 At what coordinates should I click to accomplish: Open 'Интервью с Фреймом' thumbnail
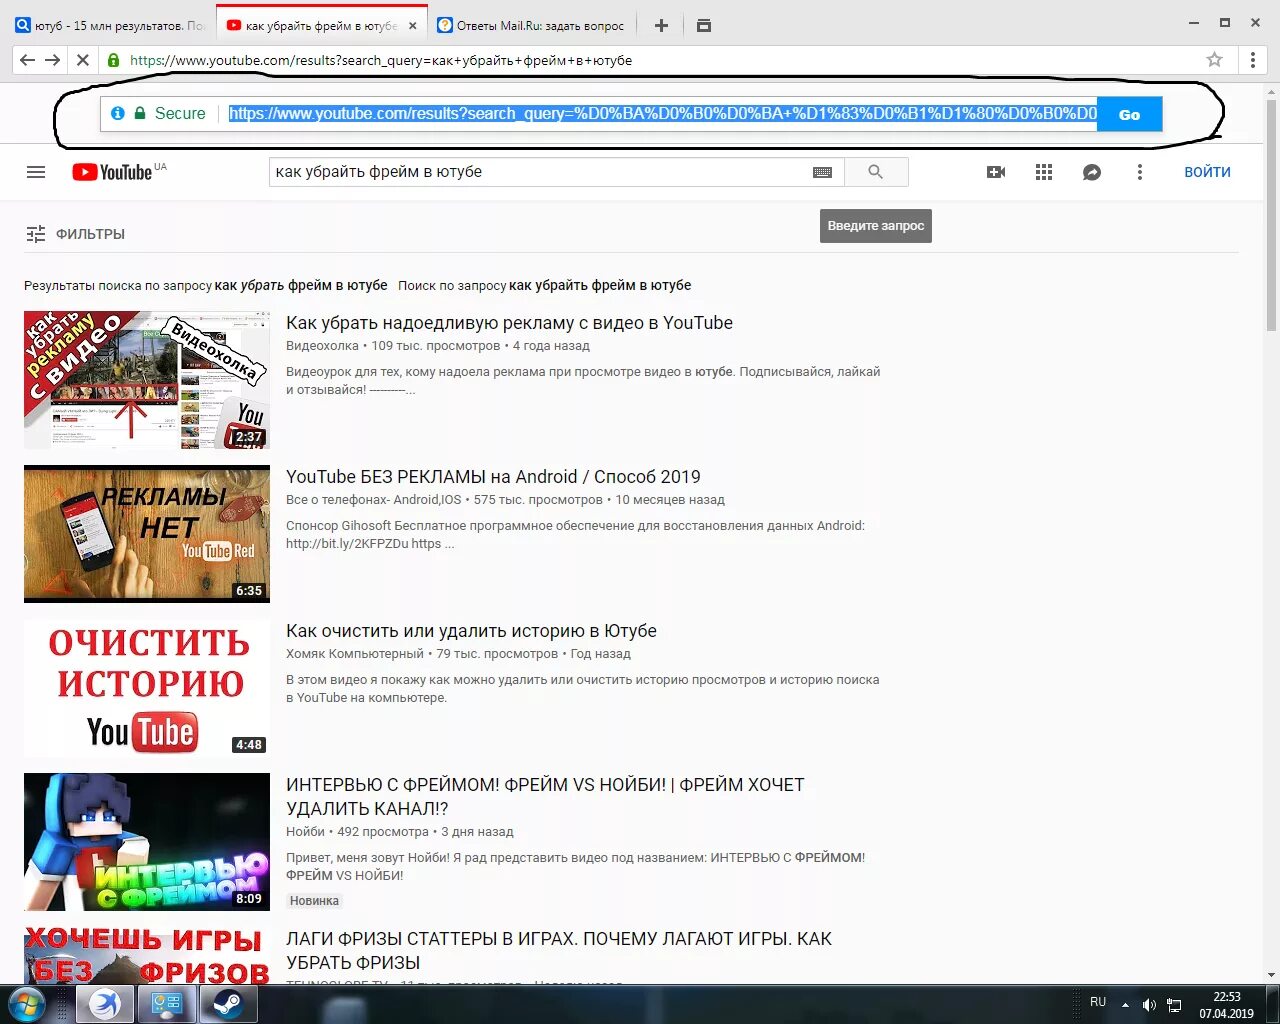tap(147, 842)
